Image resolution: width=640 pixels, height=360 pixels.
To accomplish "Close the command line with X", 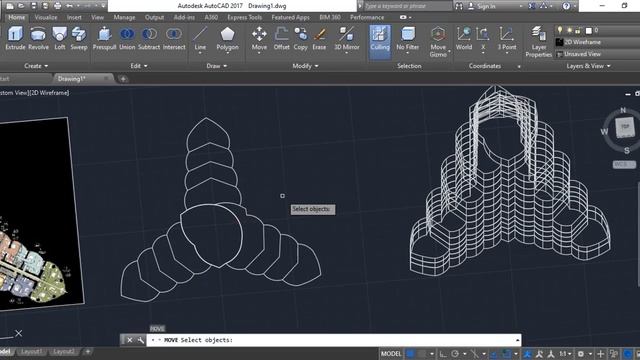I will click(x=129, y=340).
